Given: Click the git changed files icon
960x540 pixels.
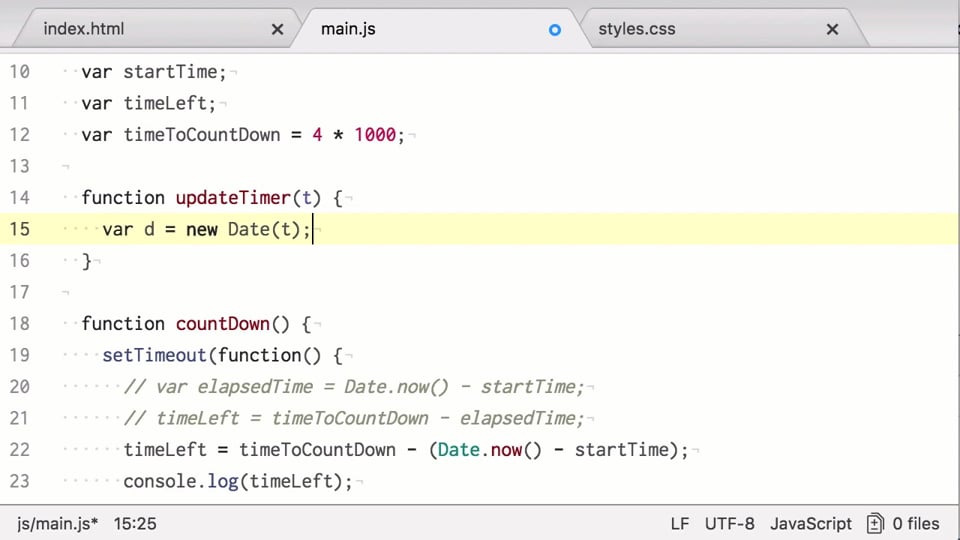Looking at the screenshot, I should click(875, 524).
